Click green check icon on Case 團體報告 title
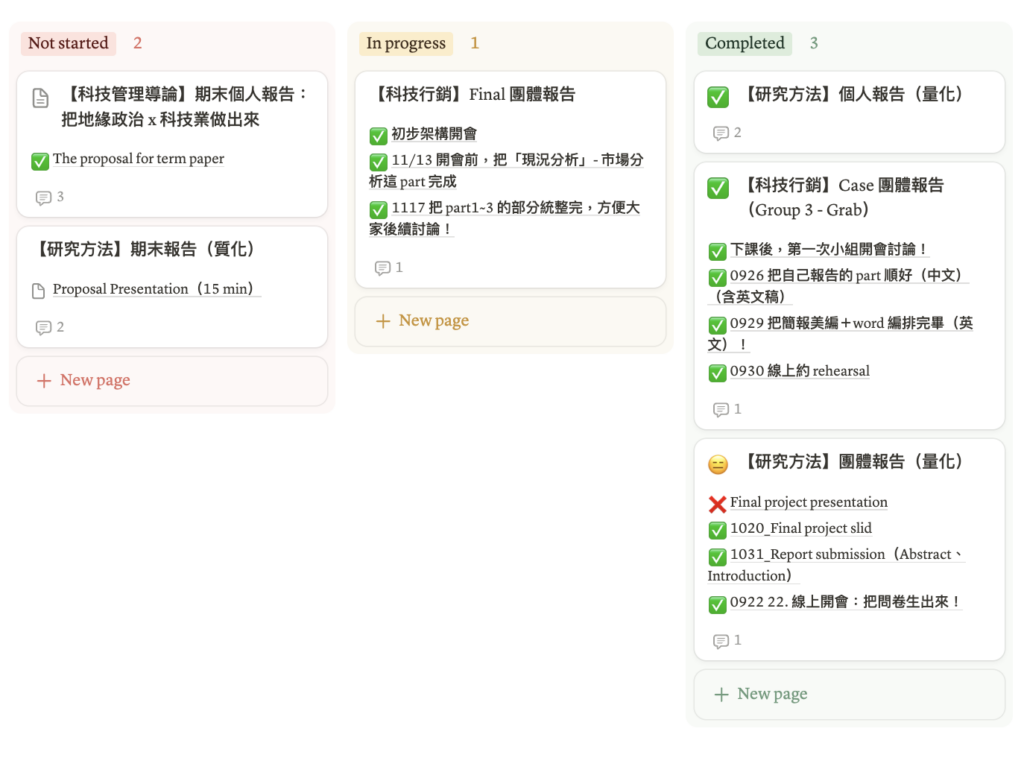Screen dimensions: 1024x778 pyautogui.click(x=718, y=188)
